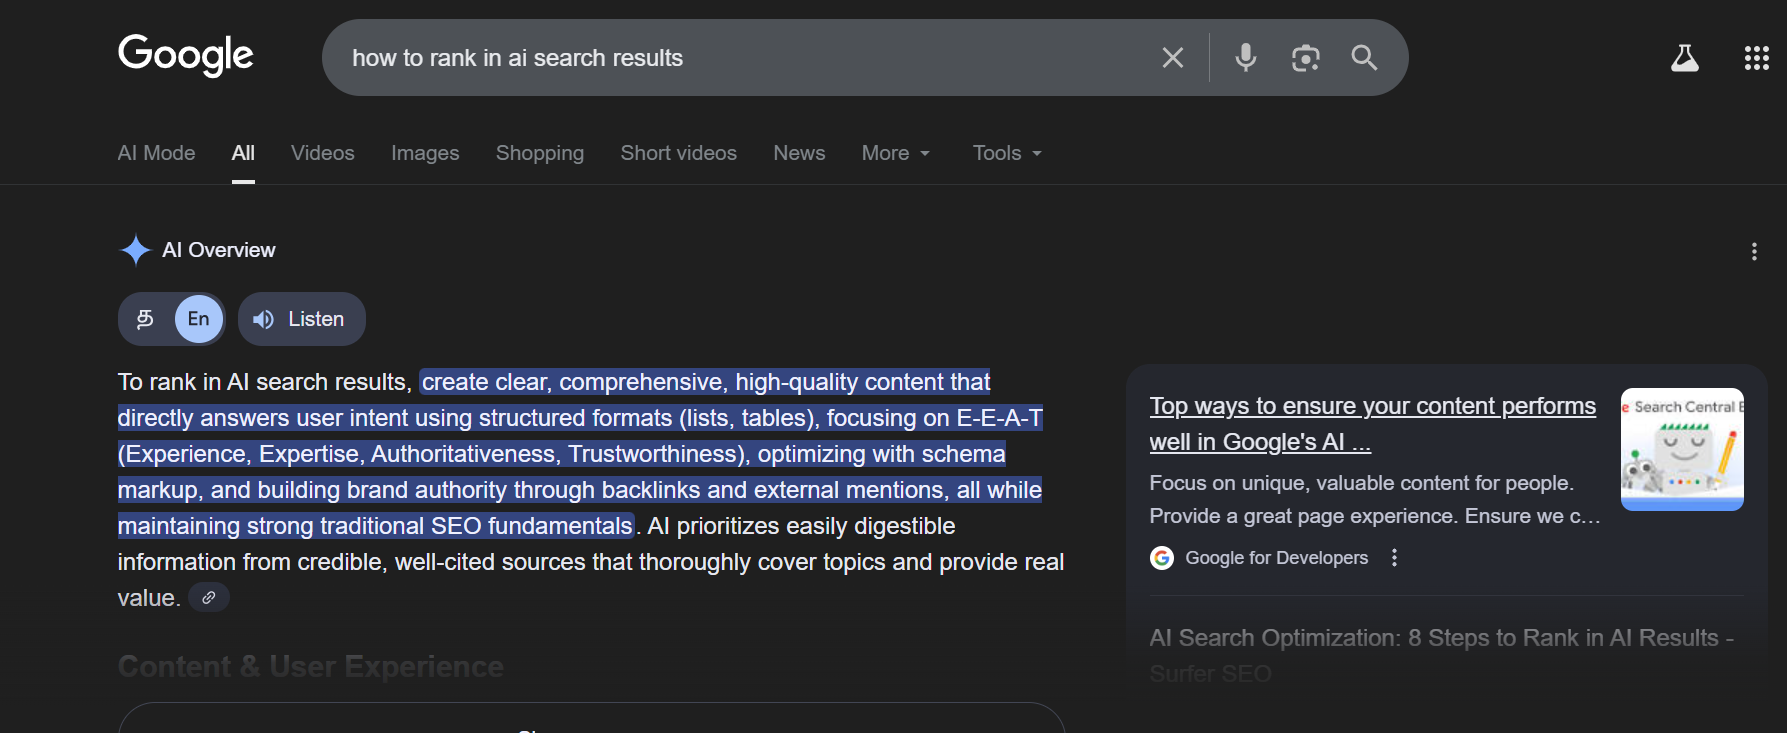
Task: Clear the search box text
Action: (1173, 58)
